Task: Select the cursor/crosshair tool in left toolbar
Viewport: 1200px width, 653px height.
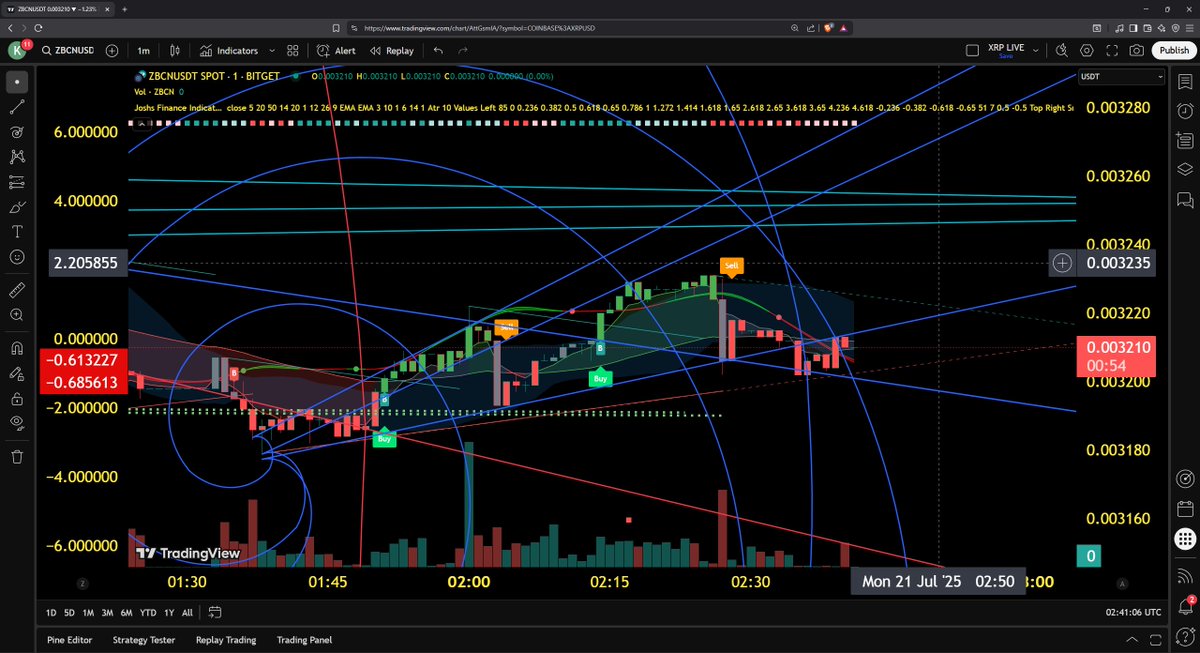Action: 17,80
